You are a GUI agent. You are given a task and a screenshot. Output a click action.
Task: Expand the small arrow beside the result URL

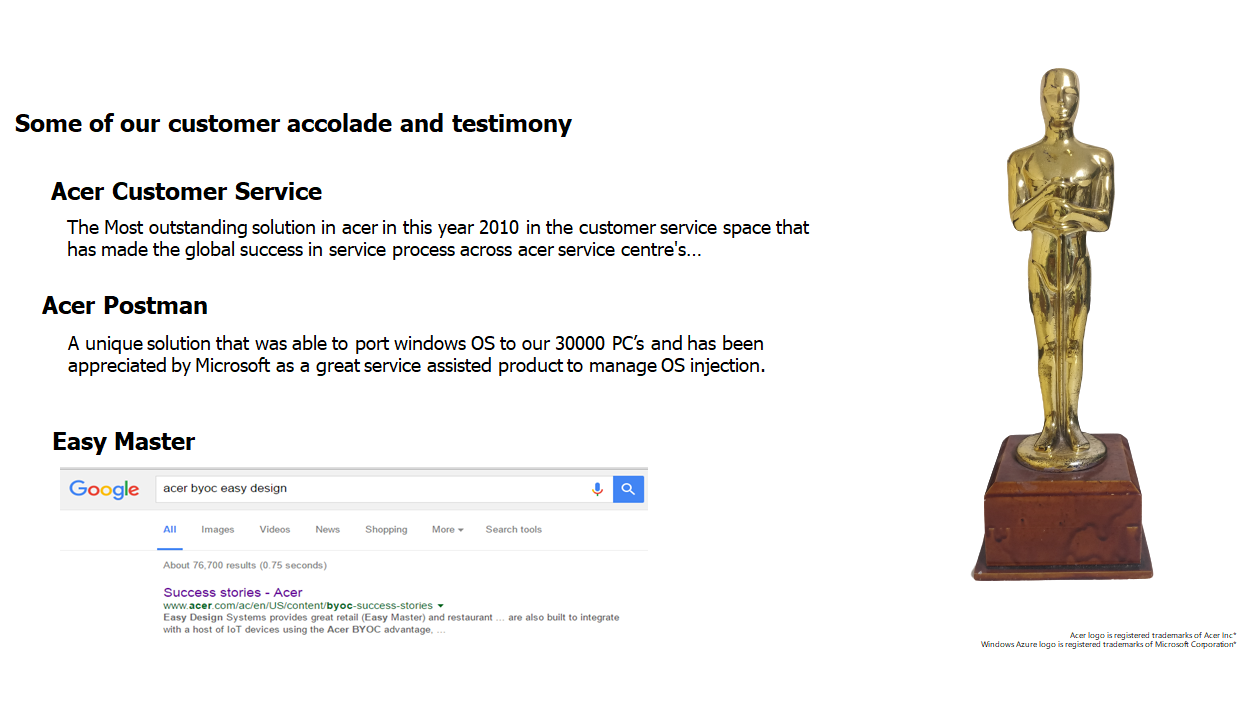pos(440,606)
